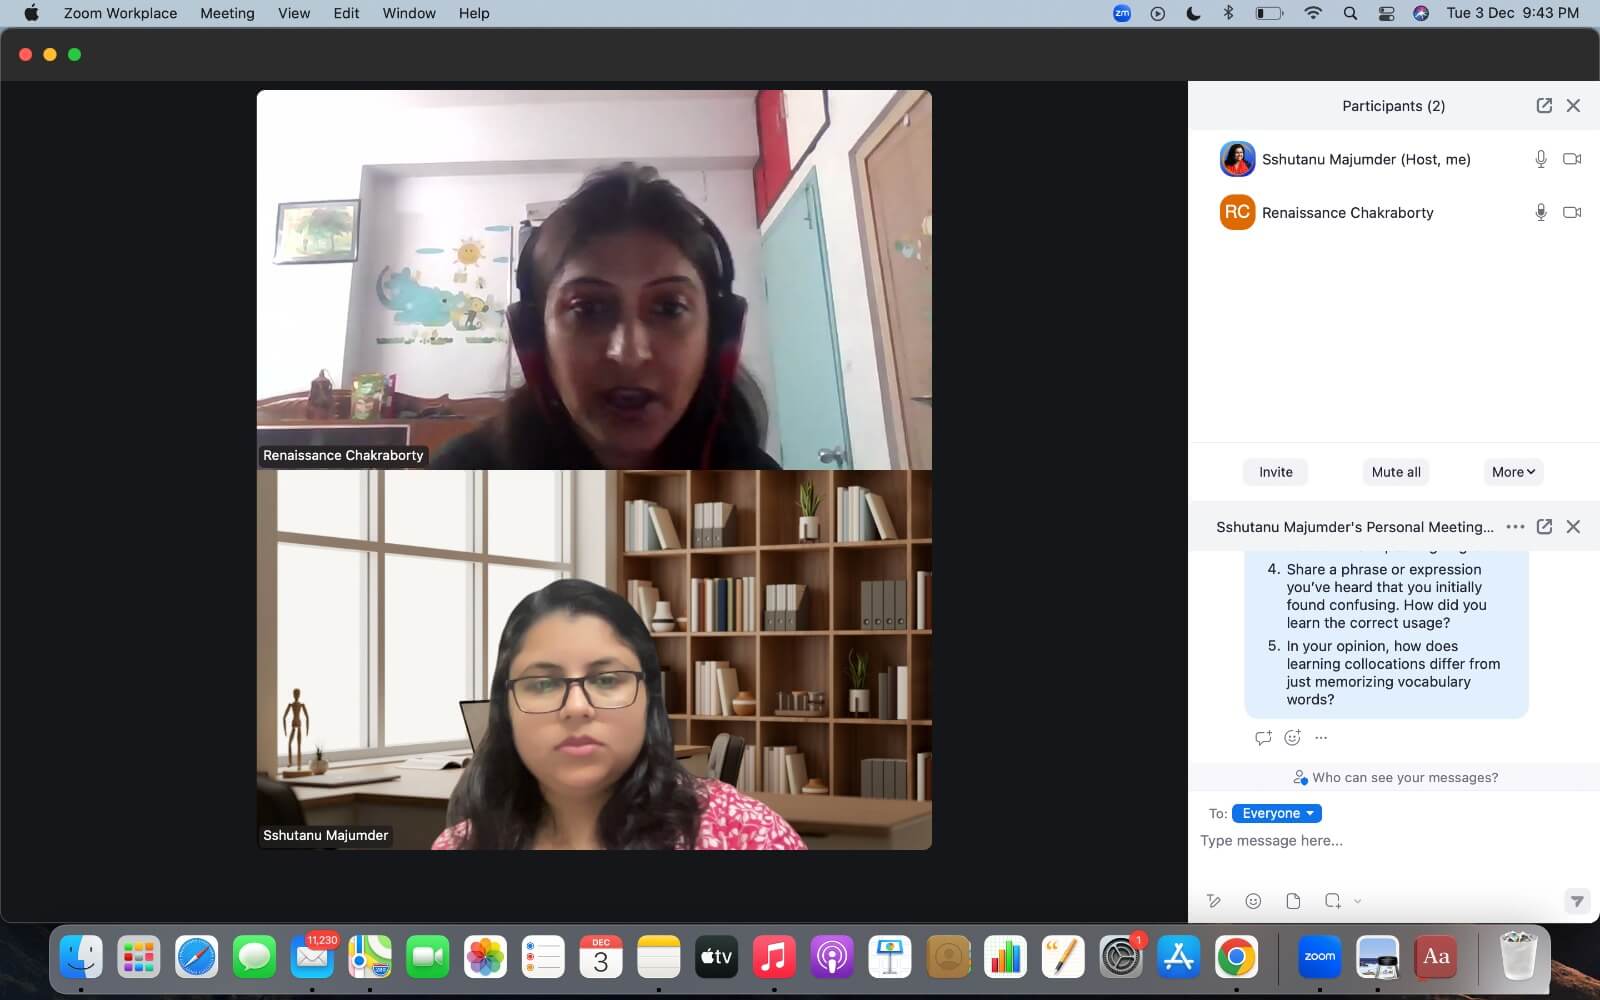This screenshot has height=1000, width=1600.
Task: Click the screenshot capture icon in chat
Action: tap(1332, 901)
